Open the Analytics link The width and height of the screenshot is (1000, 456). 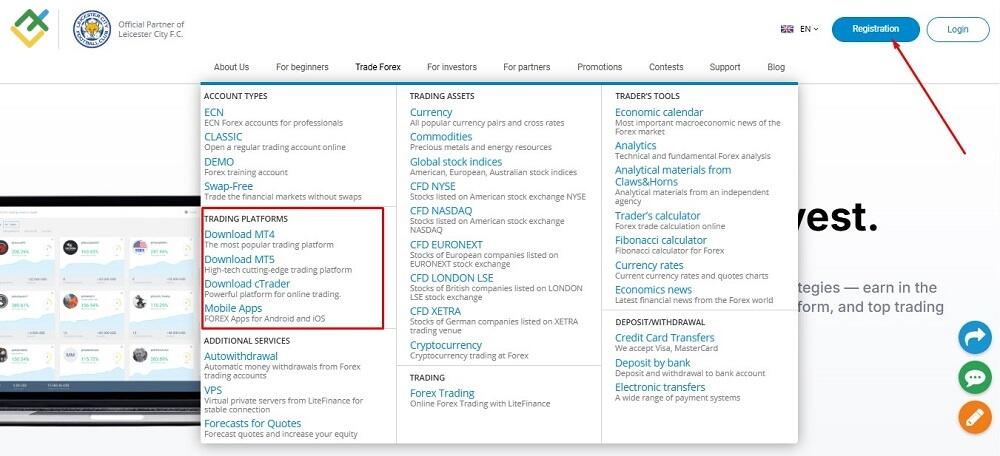coord(636,146)
